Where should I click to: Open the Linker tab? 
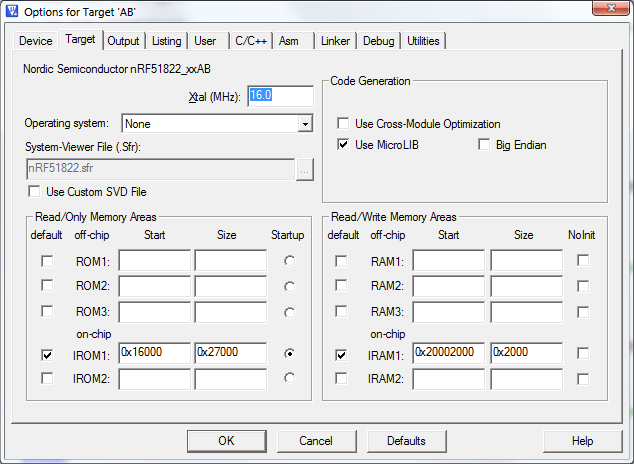(x=335, y=41)
